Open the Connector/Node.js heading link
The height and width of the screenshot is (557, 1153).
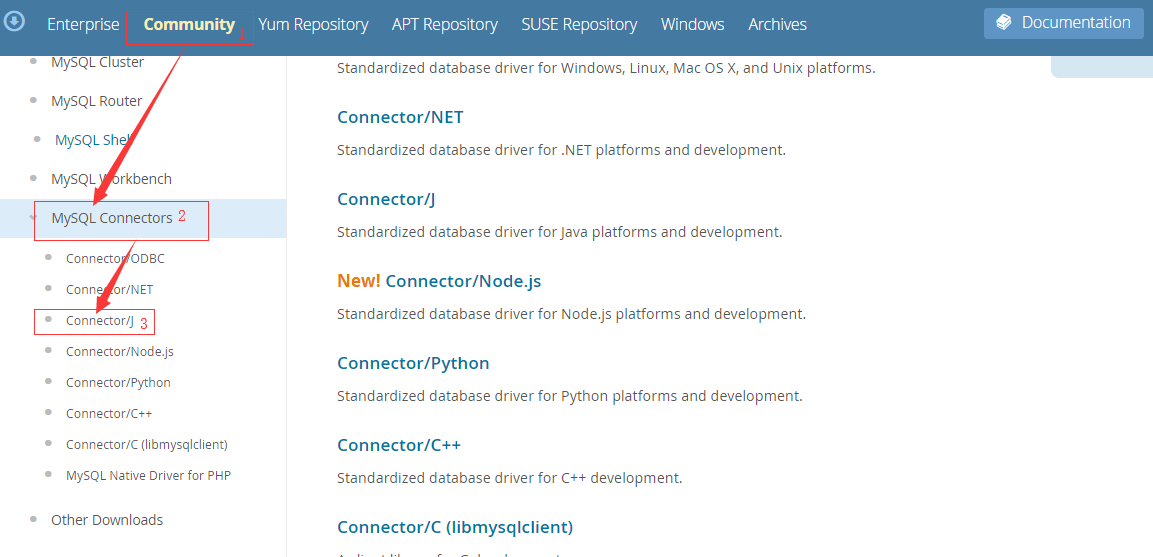(463, 281)
